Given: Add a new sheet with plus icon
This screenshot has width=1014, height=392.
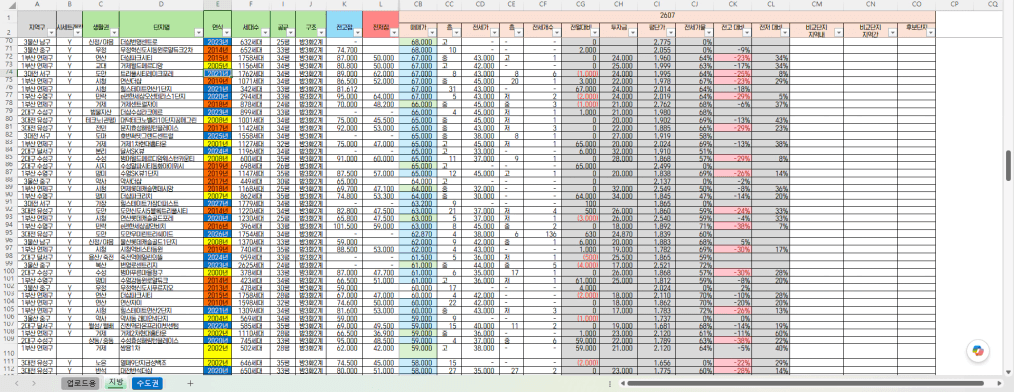Looking at the screenshot, I should pos(190,384).
